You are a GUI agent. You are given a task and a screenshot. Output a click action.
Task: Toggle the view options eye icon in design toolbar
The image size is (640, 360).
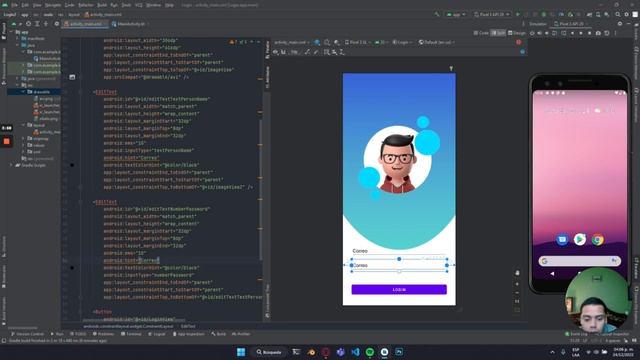276,52
